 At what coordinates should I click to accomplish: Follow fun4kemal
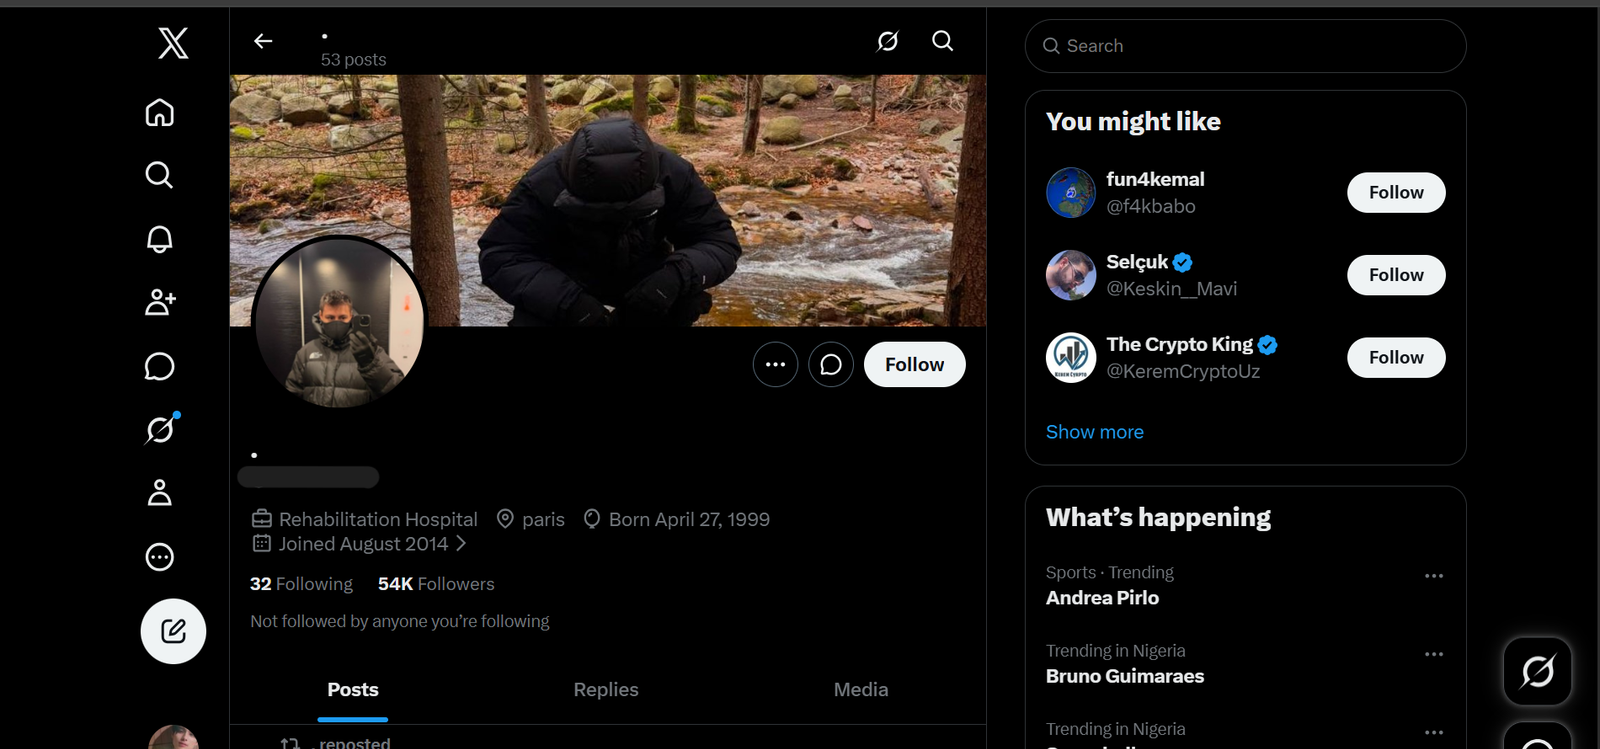click(x=1396, y=193)
